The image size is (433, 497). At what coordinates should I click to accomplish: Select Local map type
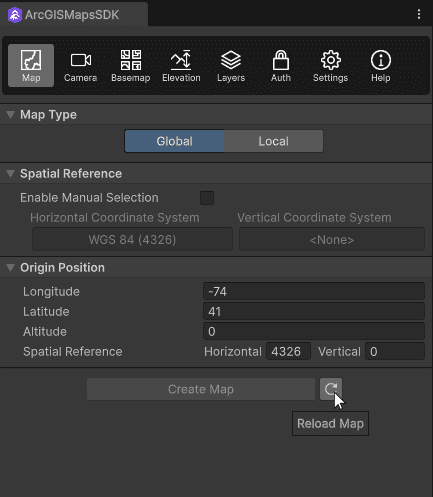(273, 141)
